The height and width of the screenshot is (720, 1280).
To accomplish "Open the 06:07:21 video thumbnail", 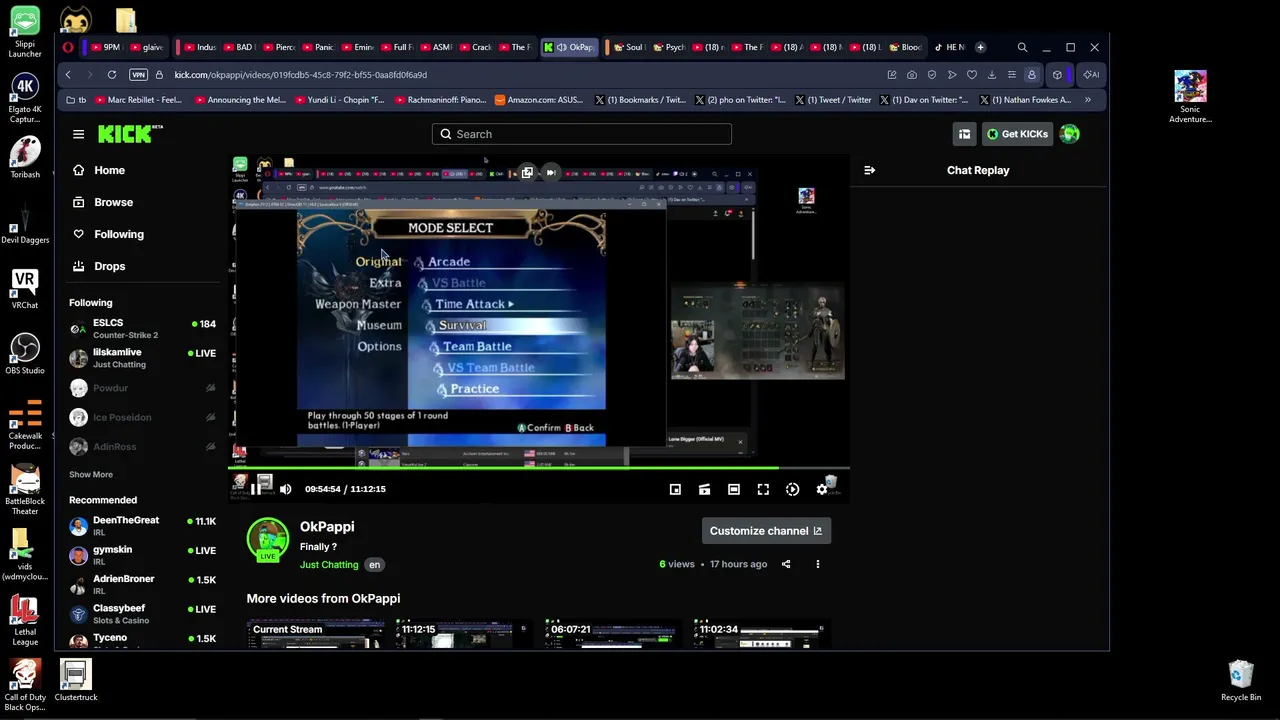I will tap(613, 634).
